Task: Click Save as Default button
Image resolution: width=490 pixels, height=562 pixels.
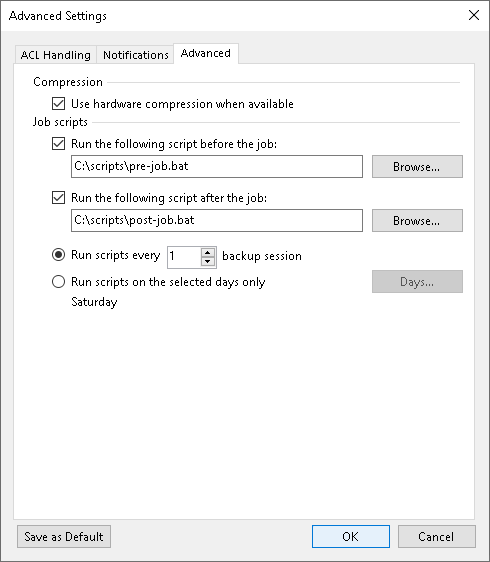Action: 64,537
